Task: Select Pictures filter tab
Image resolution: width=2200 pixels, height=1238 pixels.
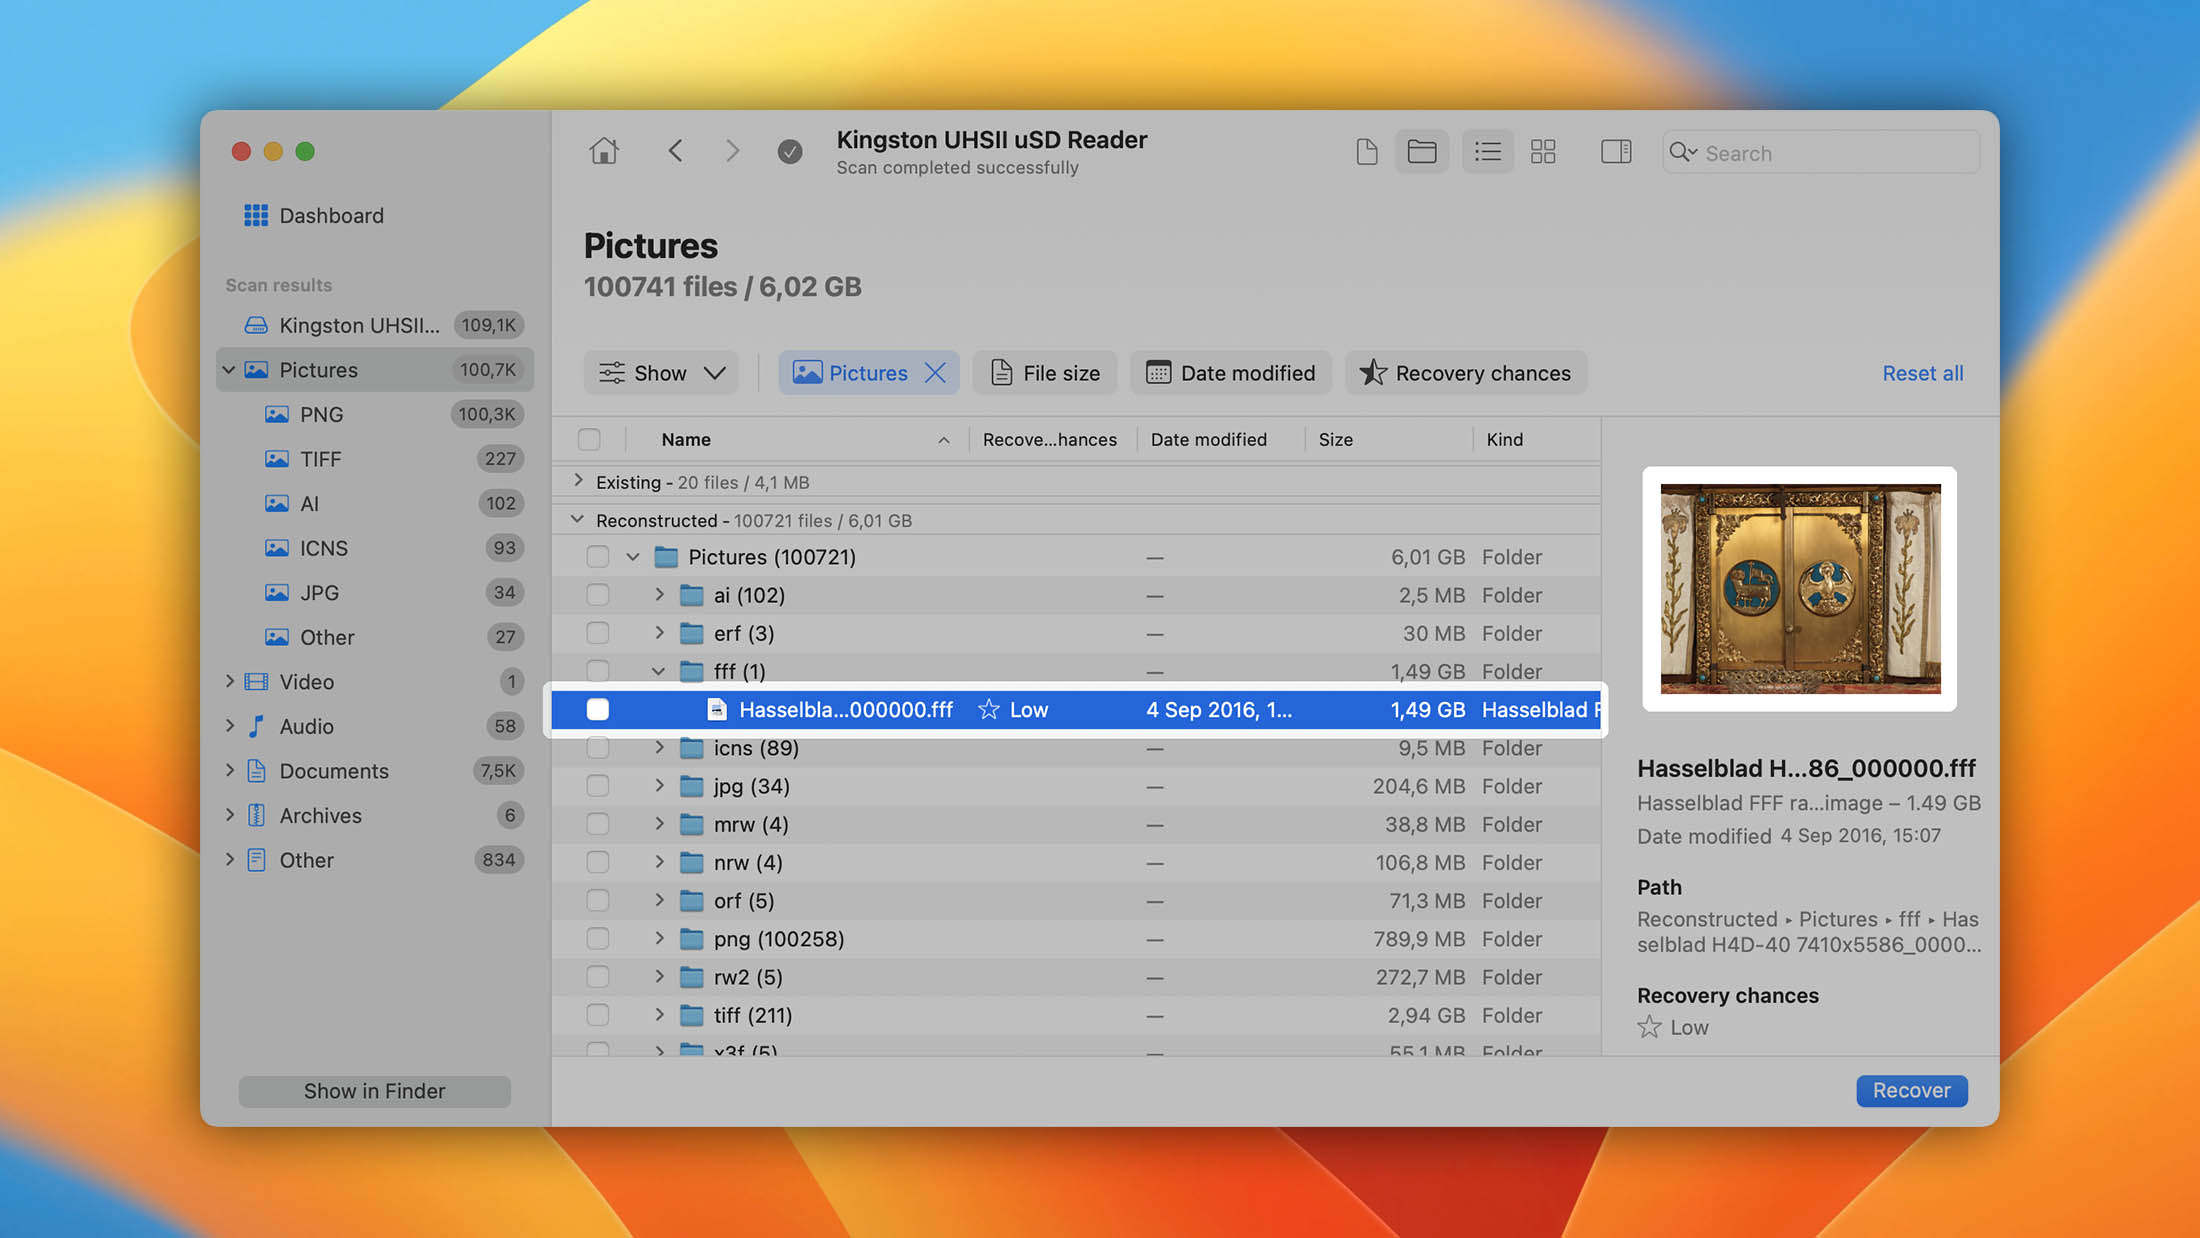Action: tap(869, 373)
